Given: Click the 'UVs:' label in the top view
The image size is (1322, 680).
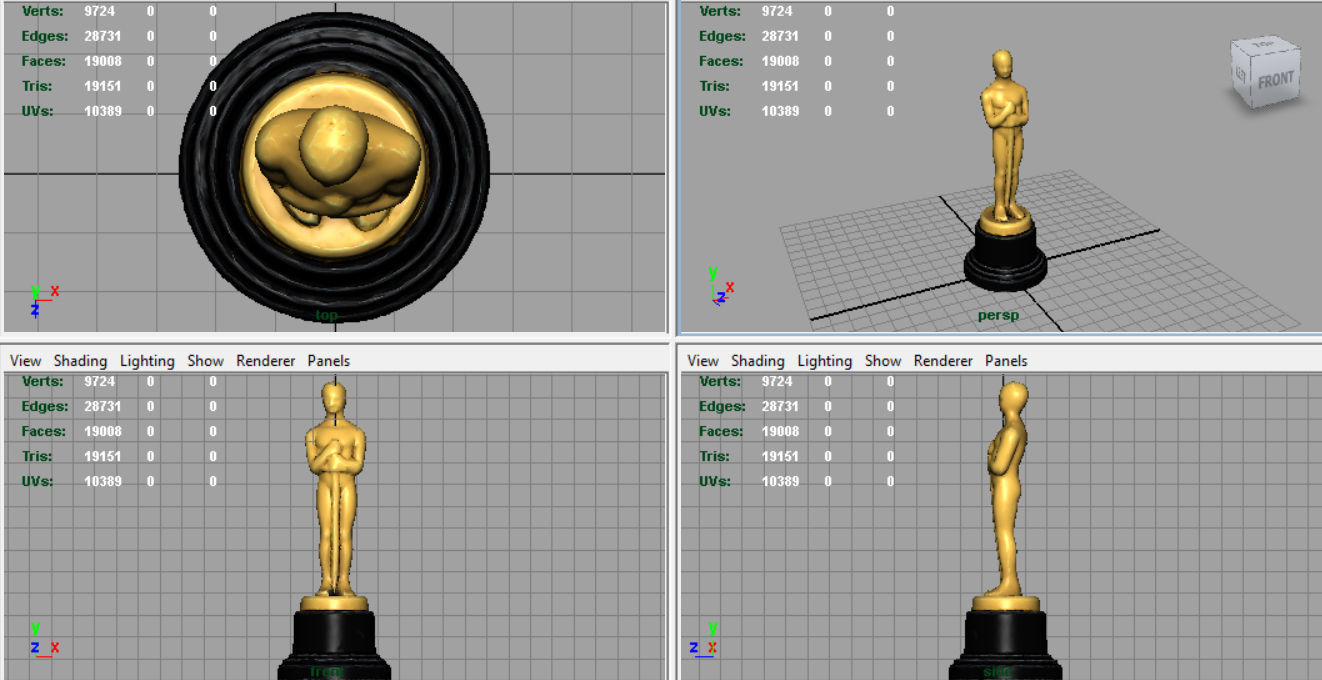Looking at the screenshot, I should point(38,111).
